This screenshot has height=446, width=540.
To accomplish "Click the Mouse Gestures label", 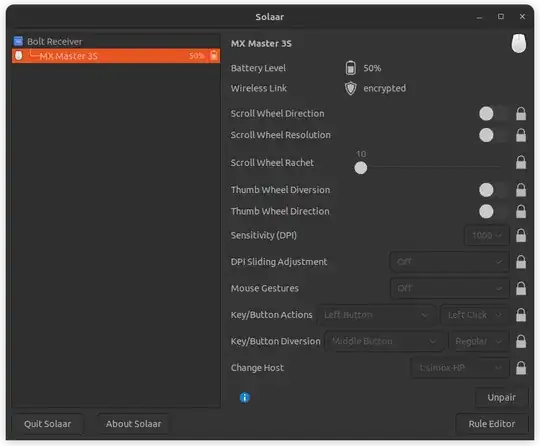I will [x=264, y=288].
